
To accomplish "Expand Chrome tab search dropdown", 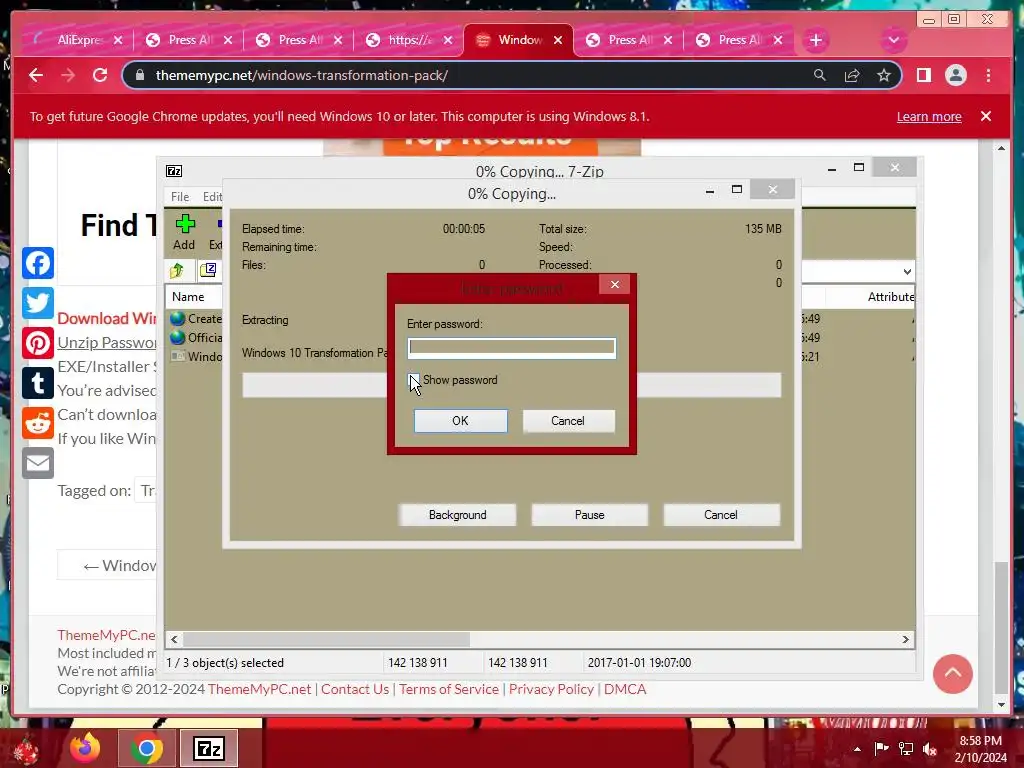I will tap(893, 40).
